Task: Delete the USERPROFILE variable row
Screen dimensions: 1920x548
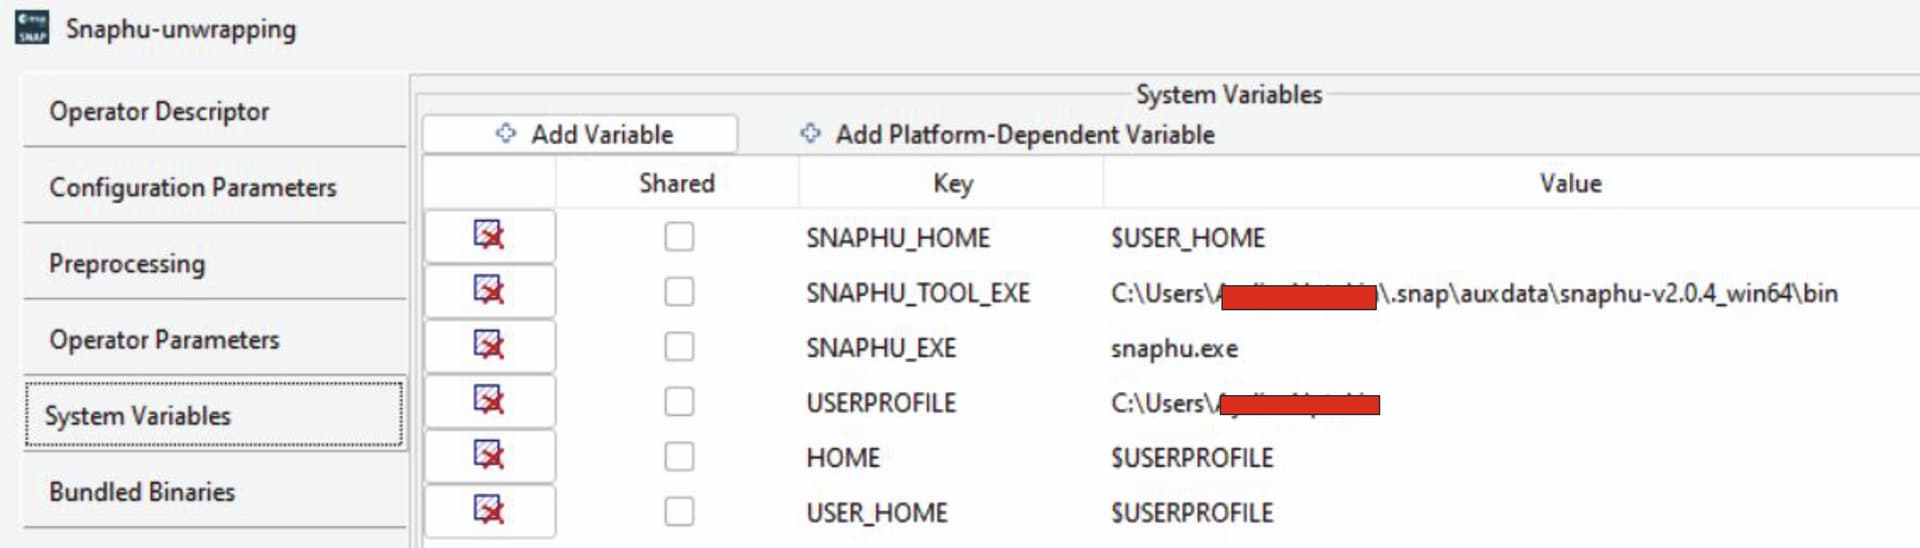Action: [489, 401]
